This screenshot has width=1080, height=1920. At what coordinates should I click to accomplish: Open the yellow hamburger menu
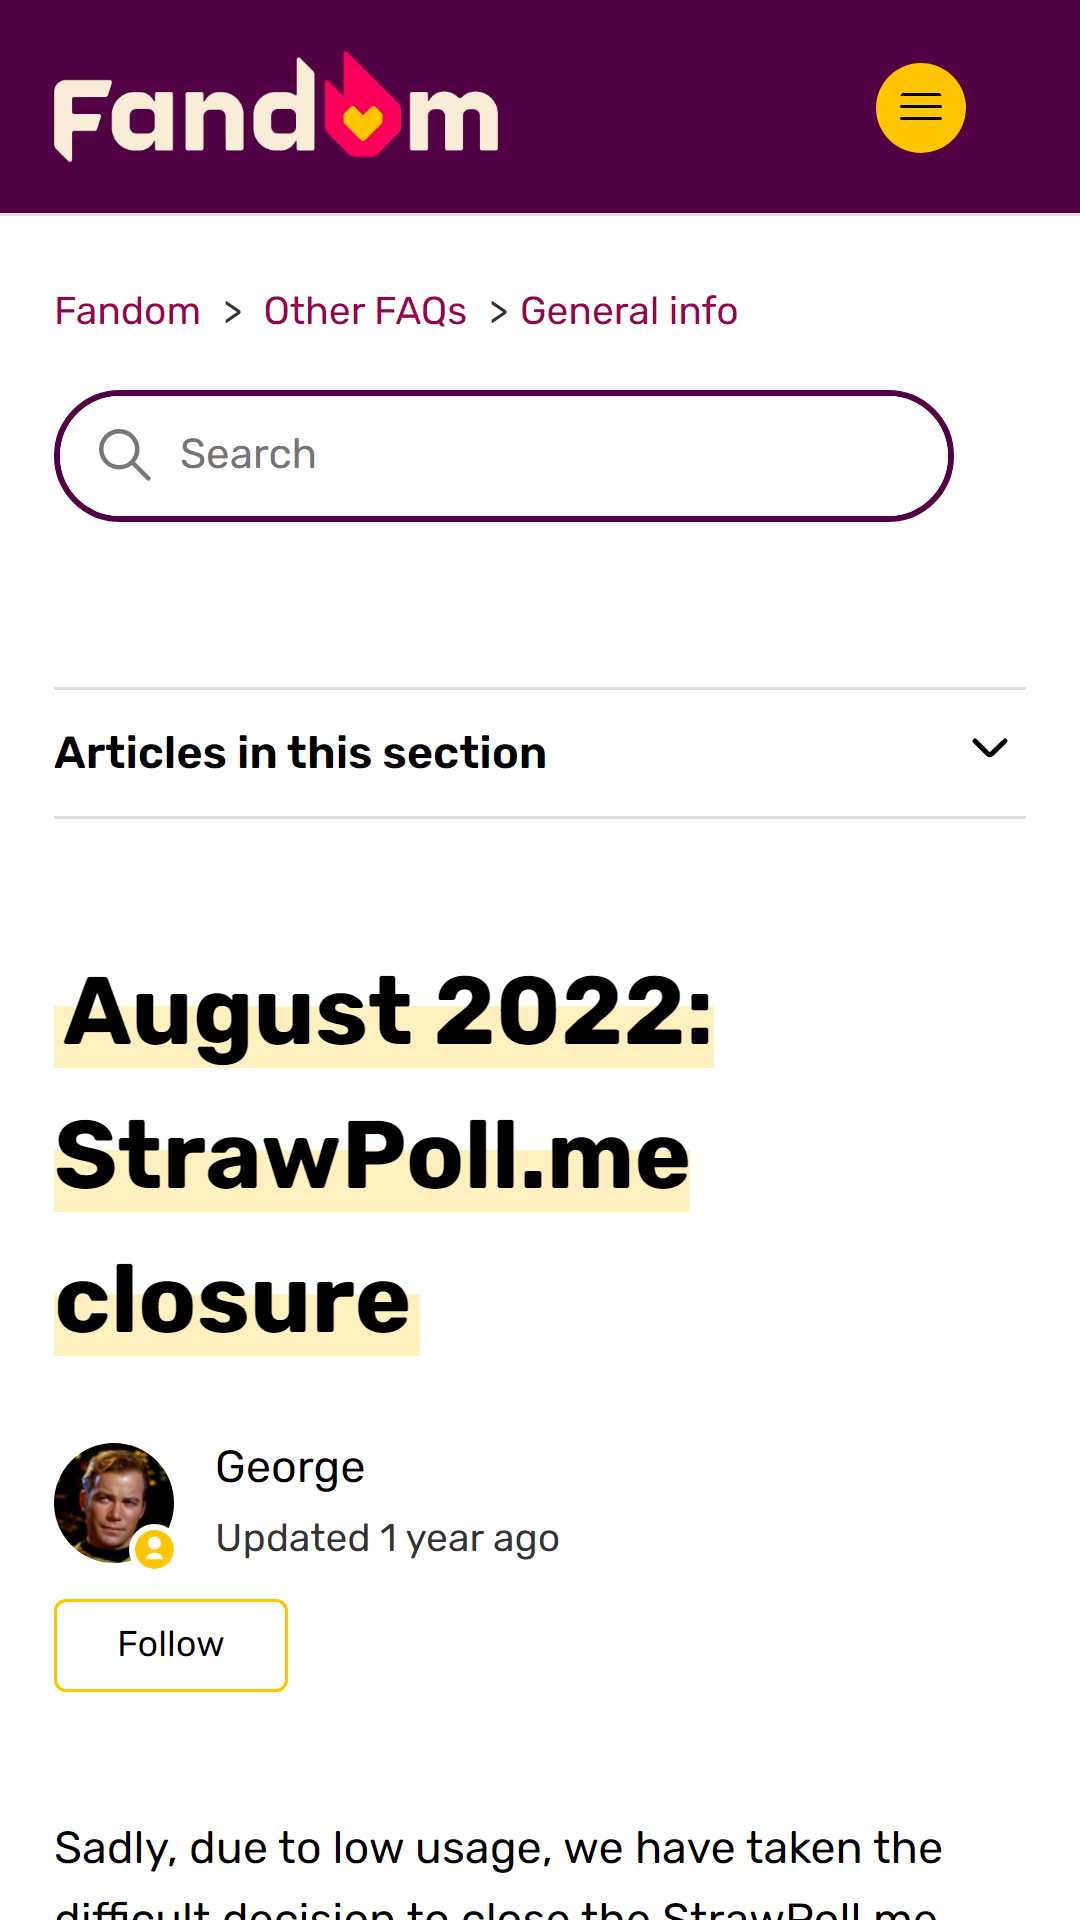[x=920, y=108]
